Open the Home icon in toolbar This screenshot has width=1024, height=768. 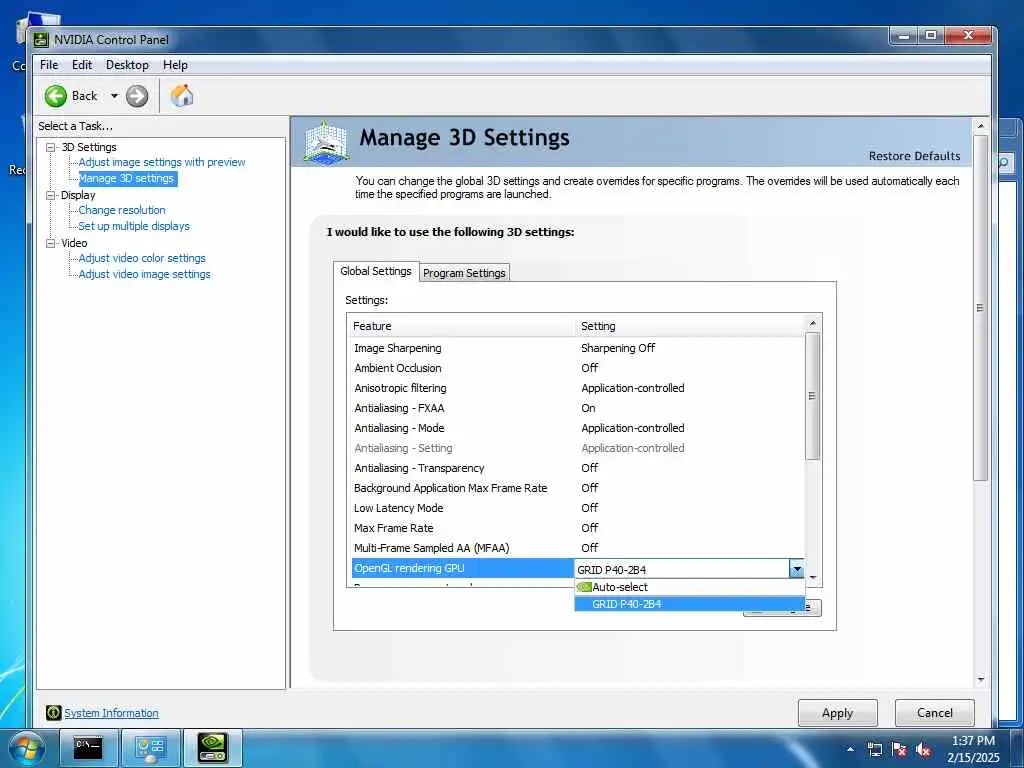pyautogui.click(x=182, y=96)
